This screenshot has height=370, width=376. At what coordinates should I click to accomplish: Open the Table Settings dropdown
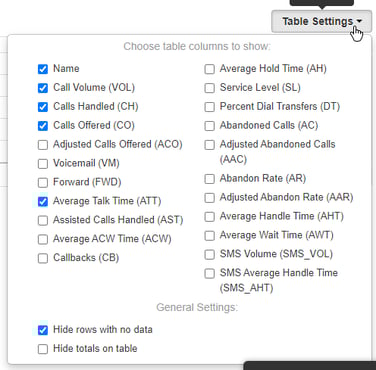322,21
